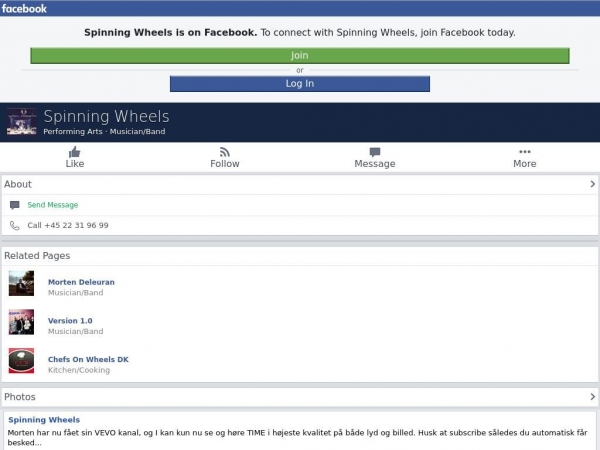
Task: Open the About section header
Action: [x=300, y=184]
